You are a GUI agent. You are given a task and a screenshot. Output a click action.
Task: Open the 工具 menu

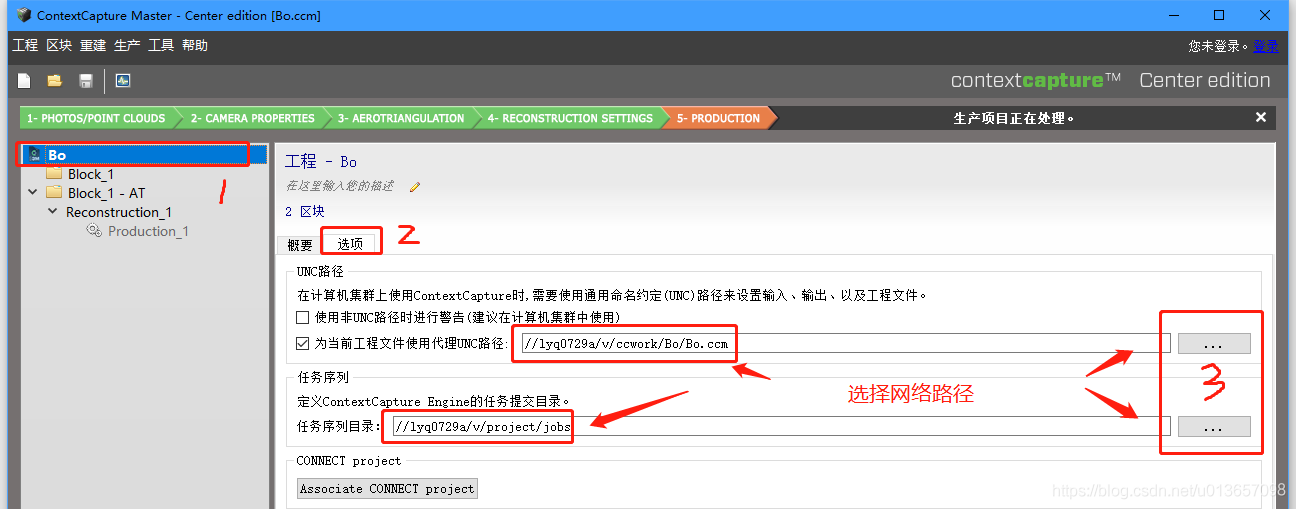(161, 45)
